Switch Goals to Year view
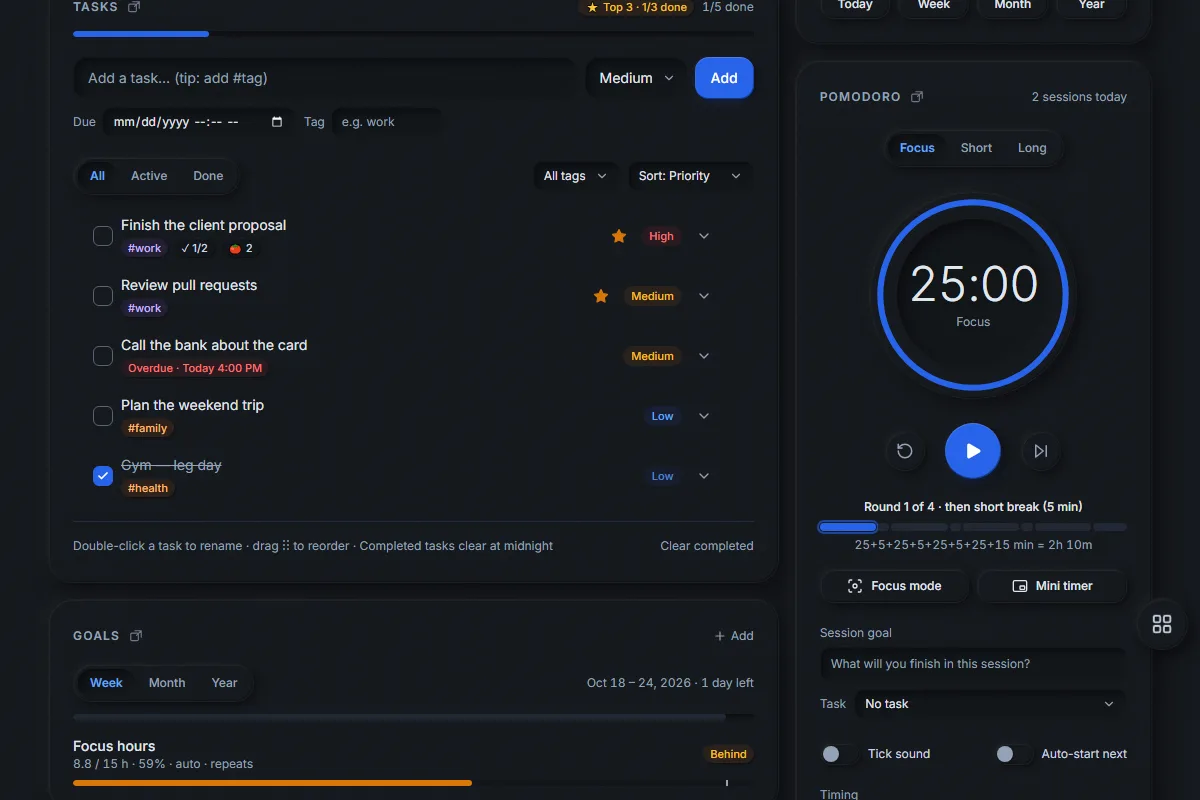1200x800 pixels. coord(224,683)
